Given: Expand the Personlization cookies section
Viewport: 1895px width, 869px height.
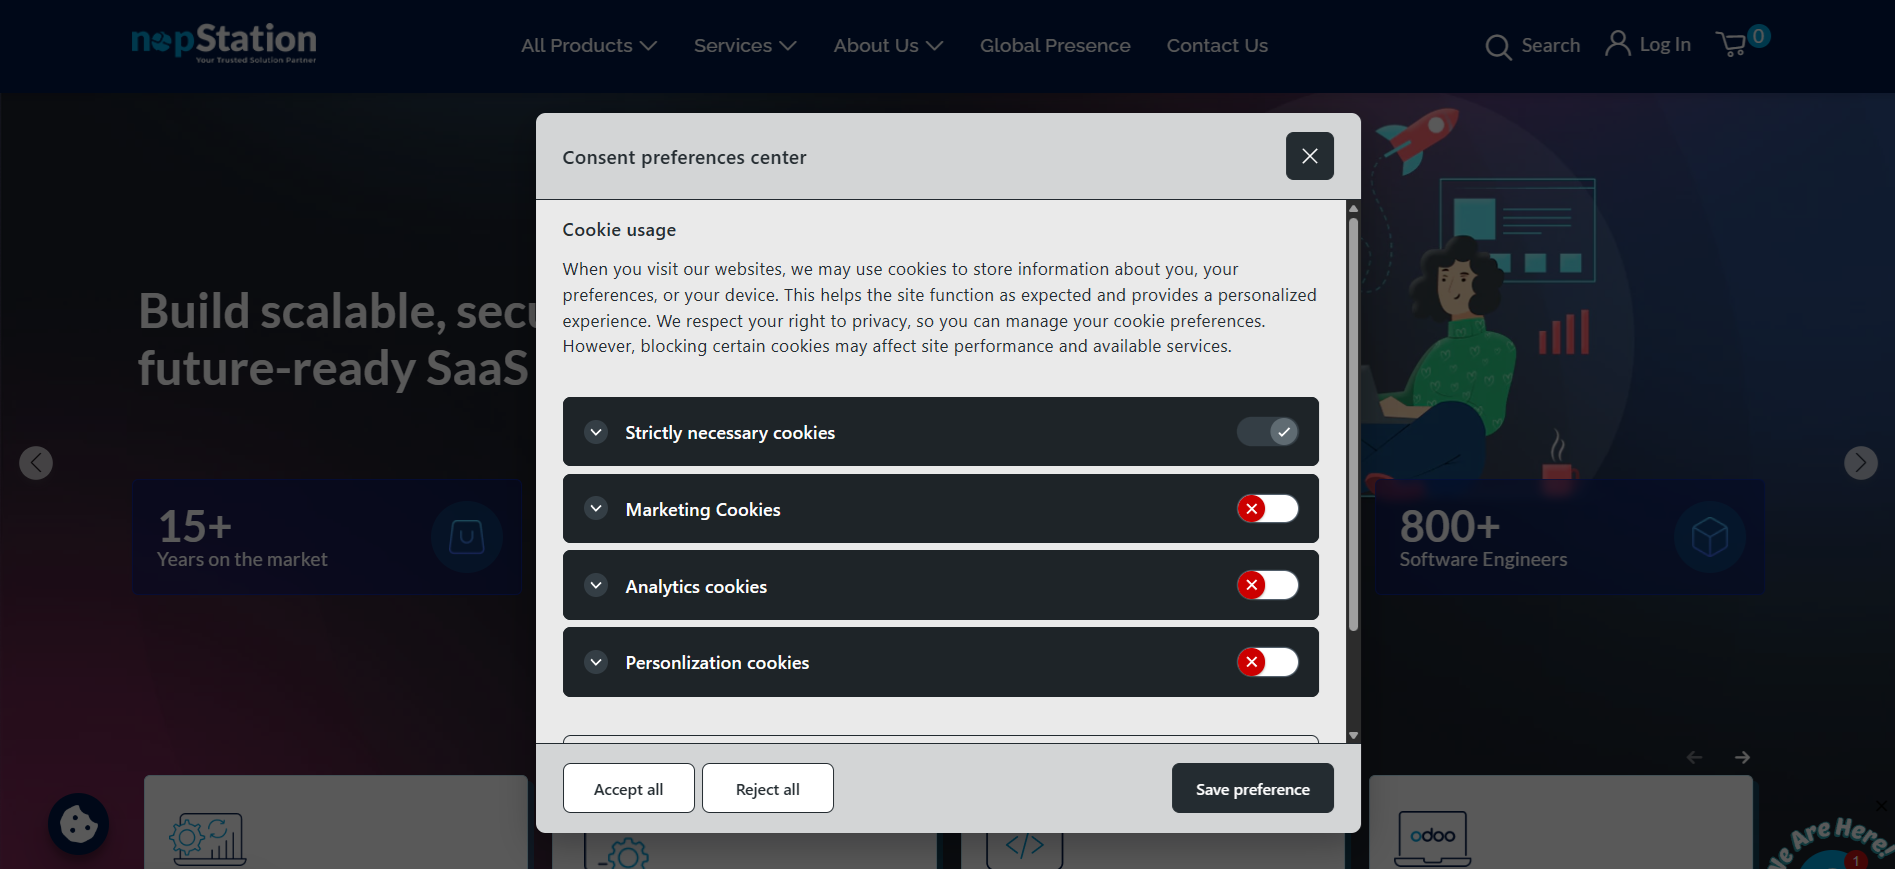Looking at the screenshot, I should pos(596,662).
